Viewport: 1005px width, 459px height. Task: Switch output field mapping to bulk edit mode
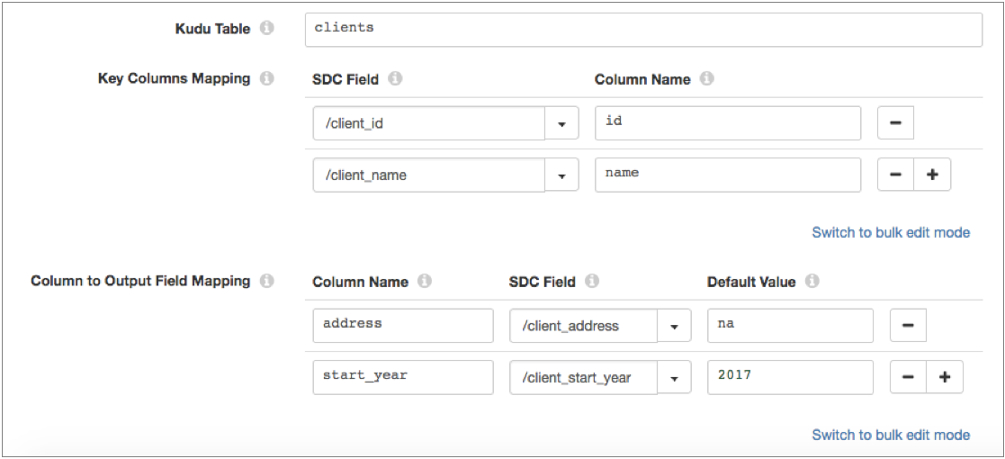(x=890, y=435)
